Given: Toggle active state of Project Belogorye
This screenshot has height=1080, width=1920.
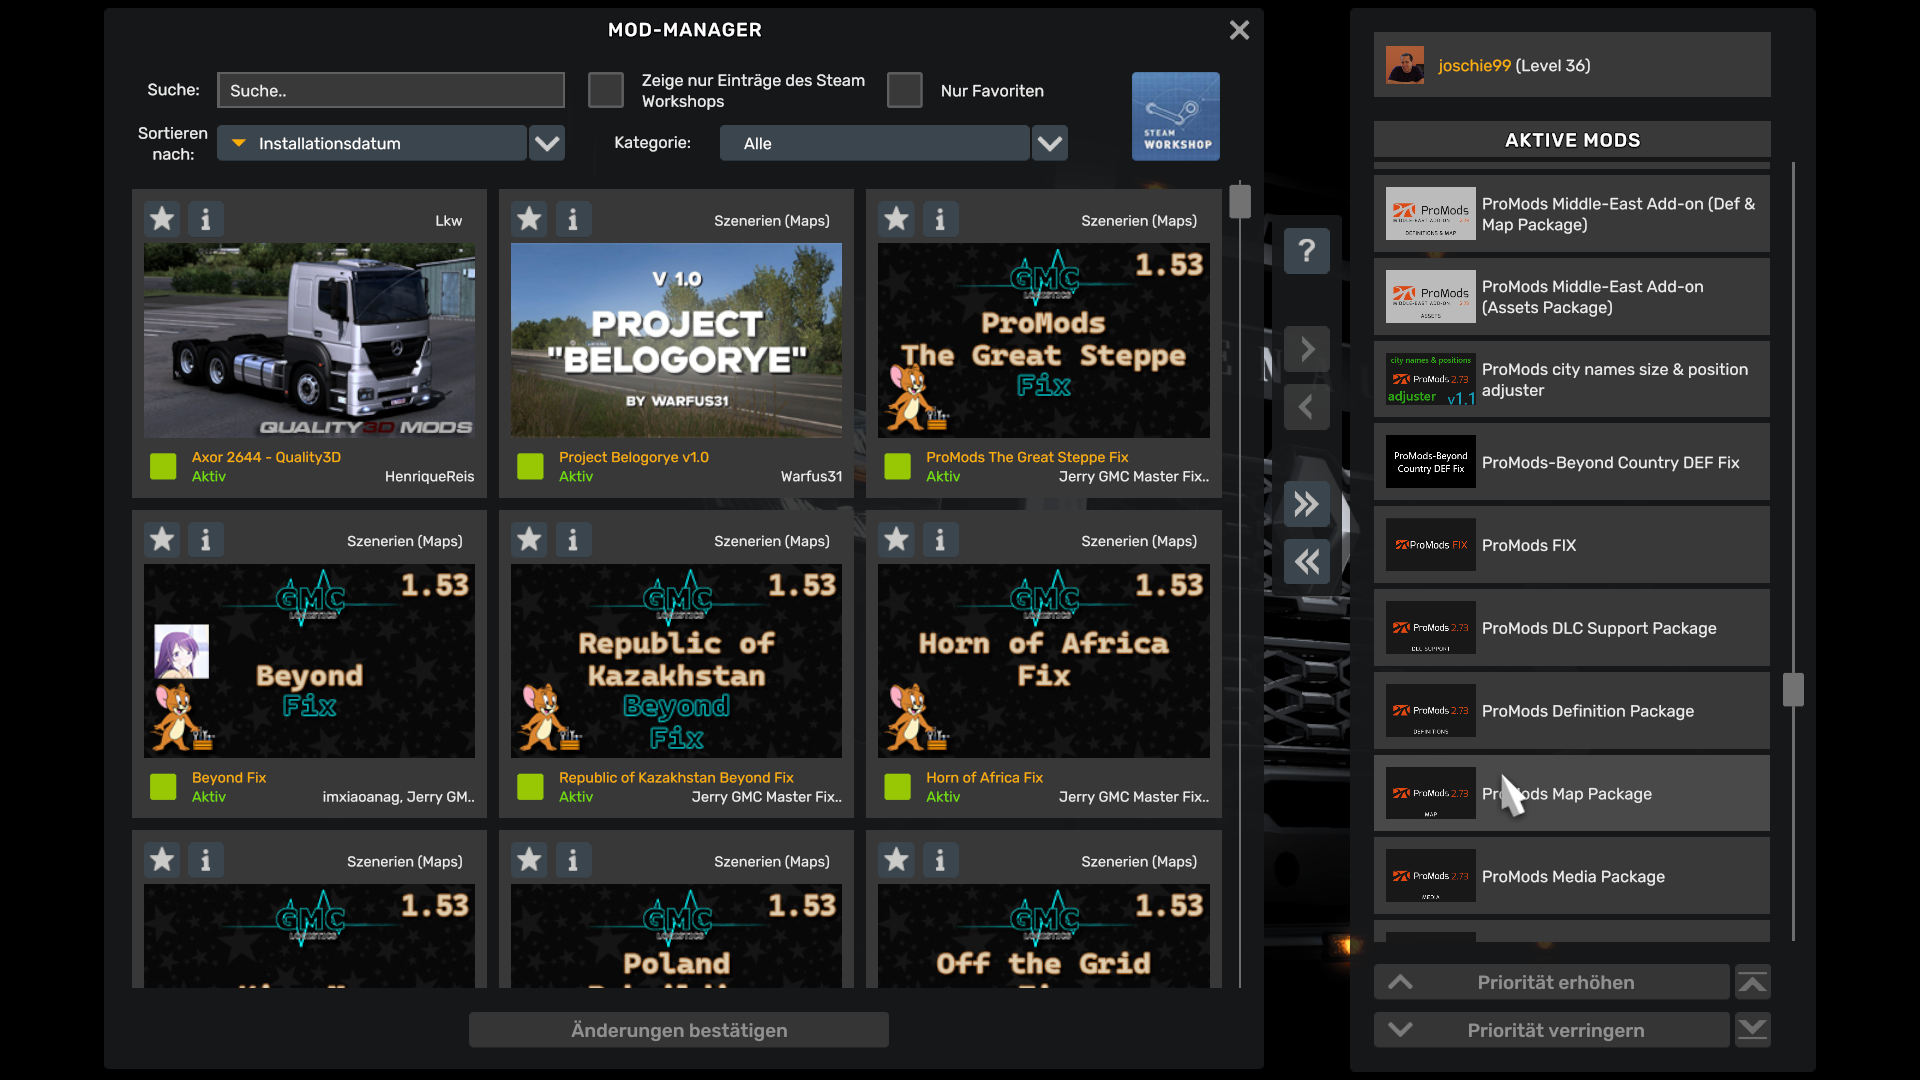Looking at the screenshot, I should coord(530,466).
